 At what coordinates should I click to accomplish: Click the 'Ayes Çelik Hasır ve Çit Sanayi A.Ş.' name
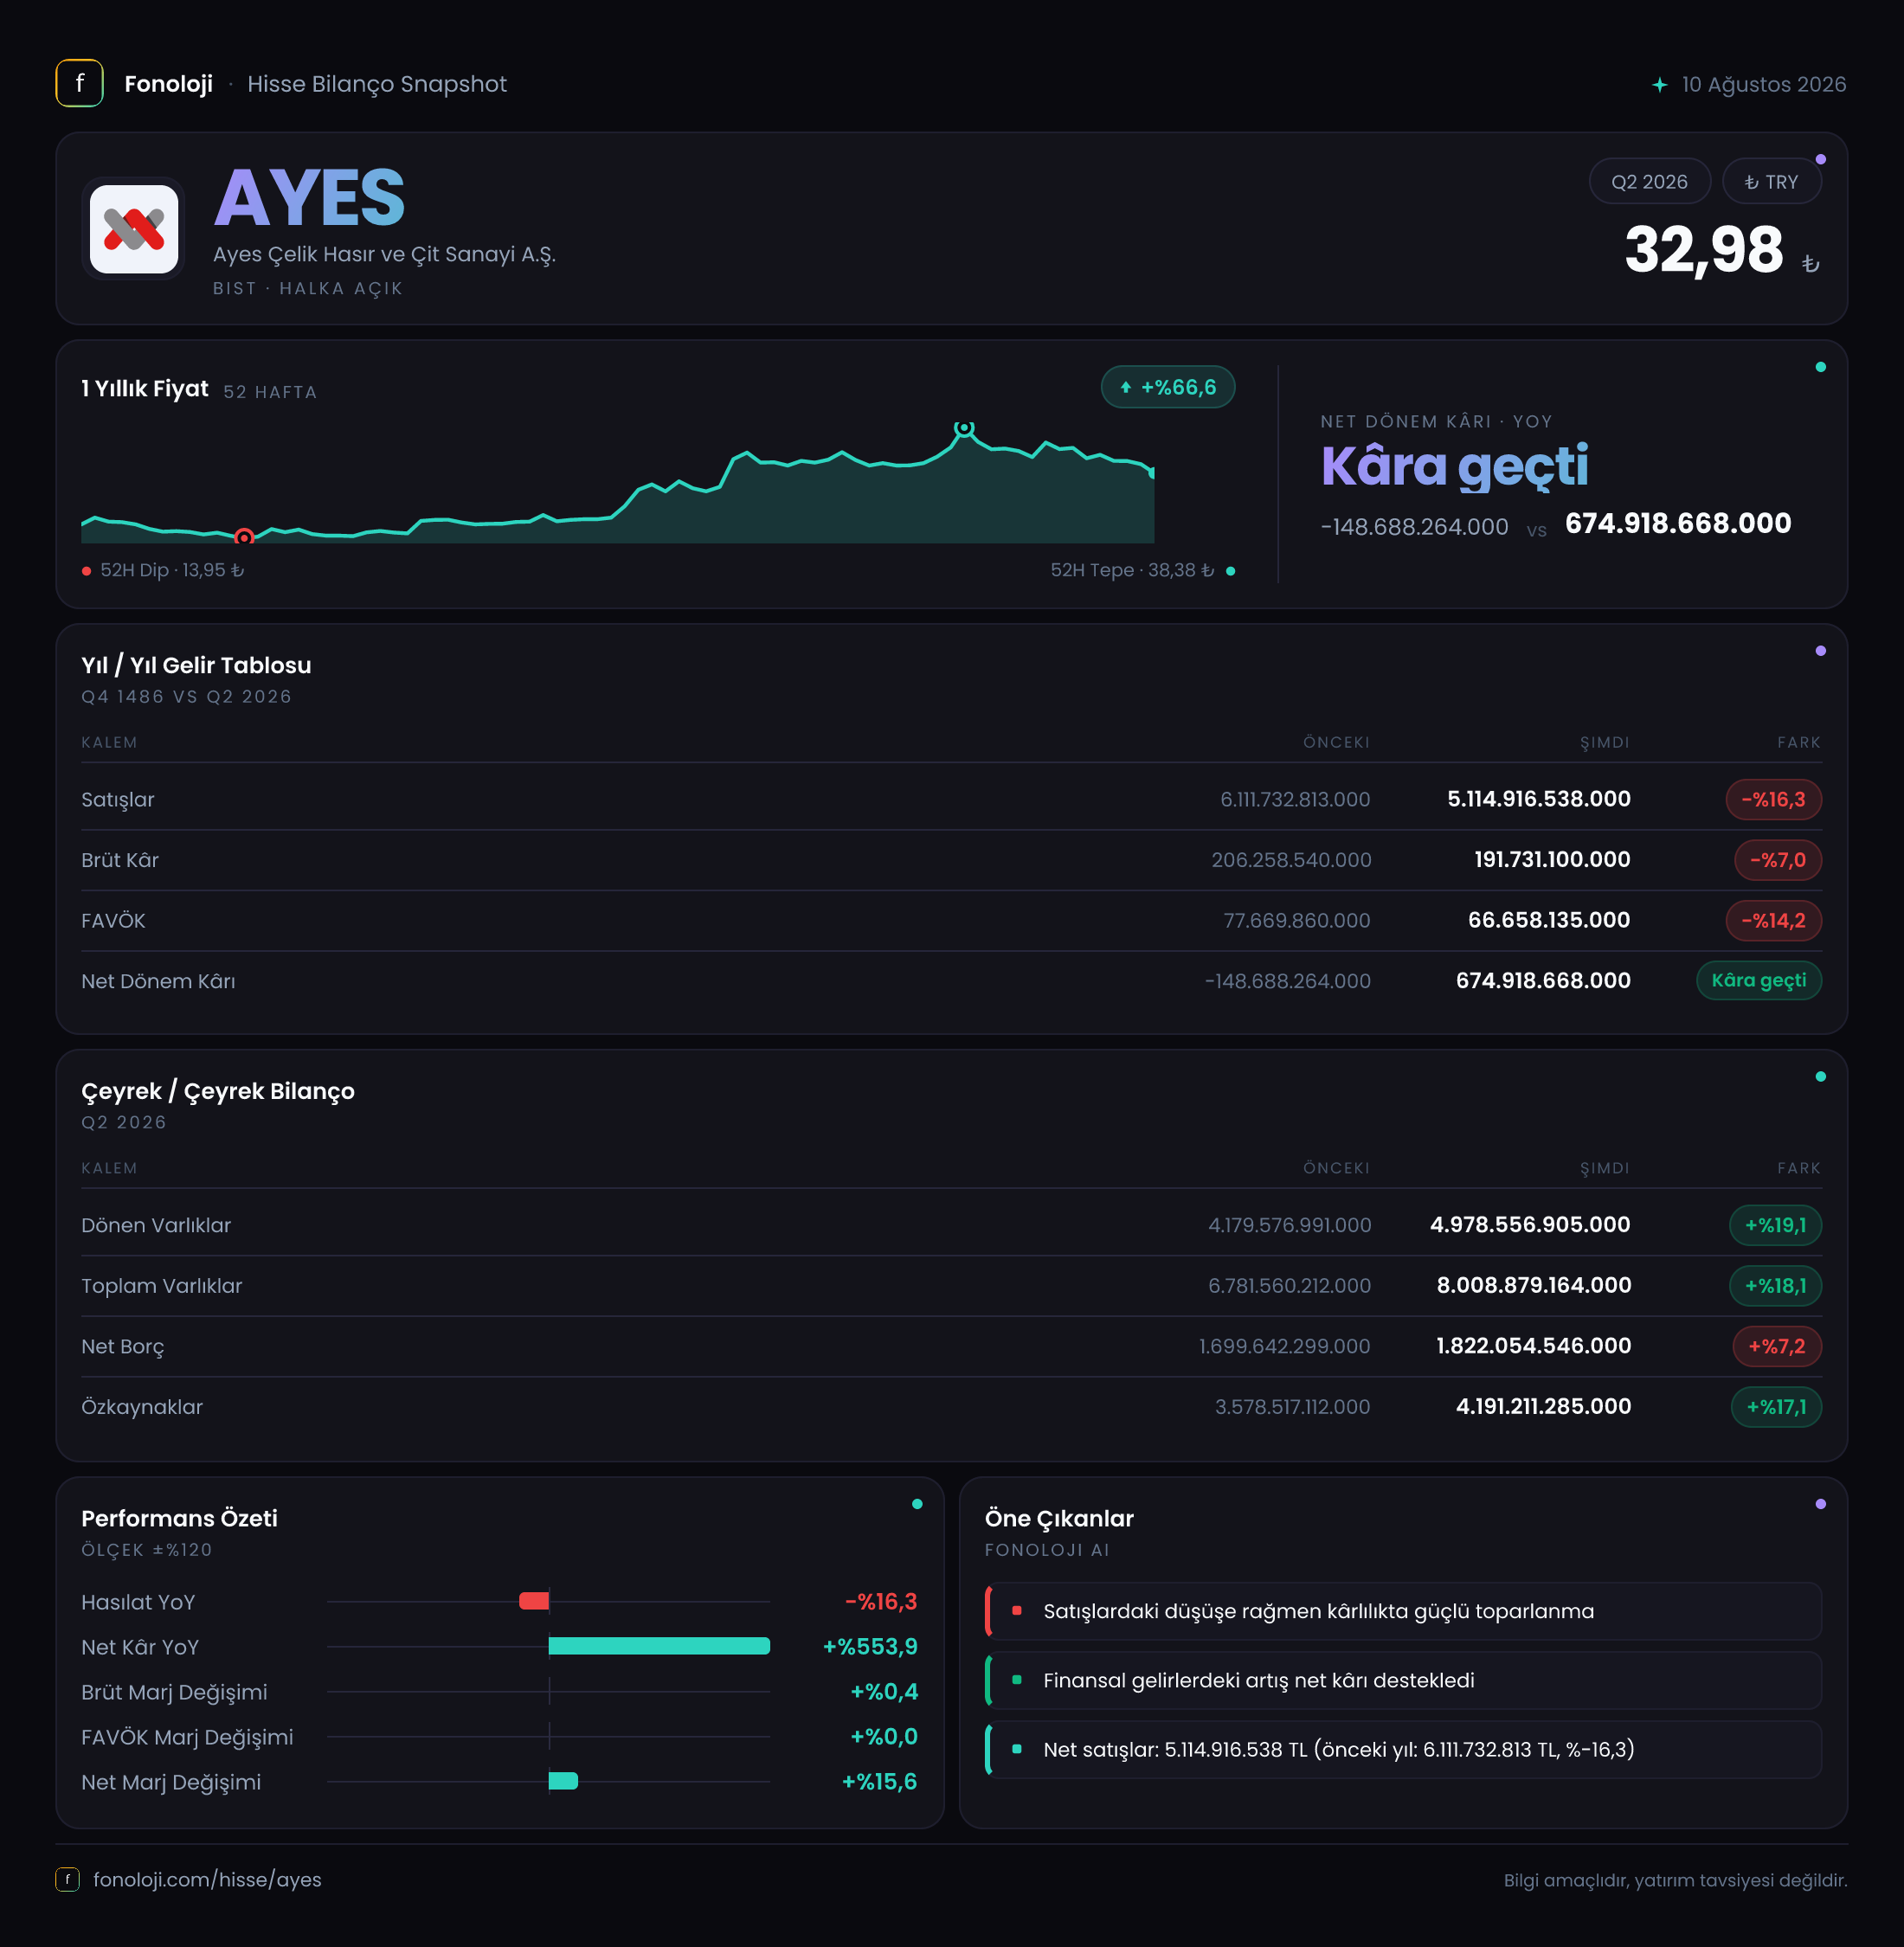384,255
